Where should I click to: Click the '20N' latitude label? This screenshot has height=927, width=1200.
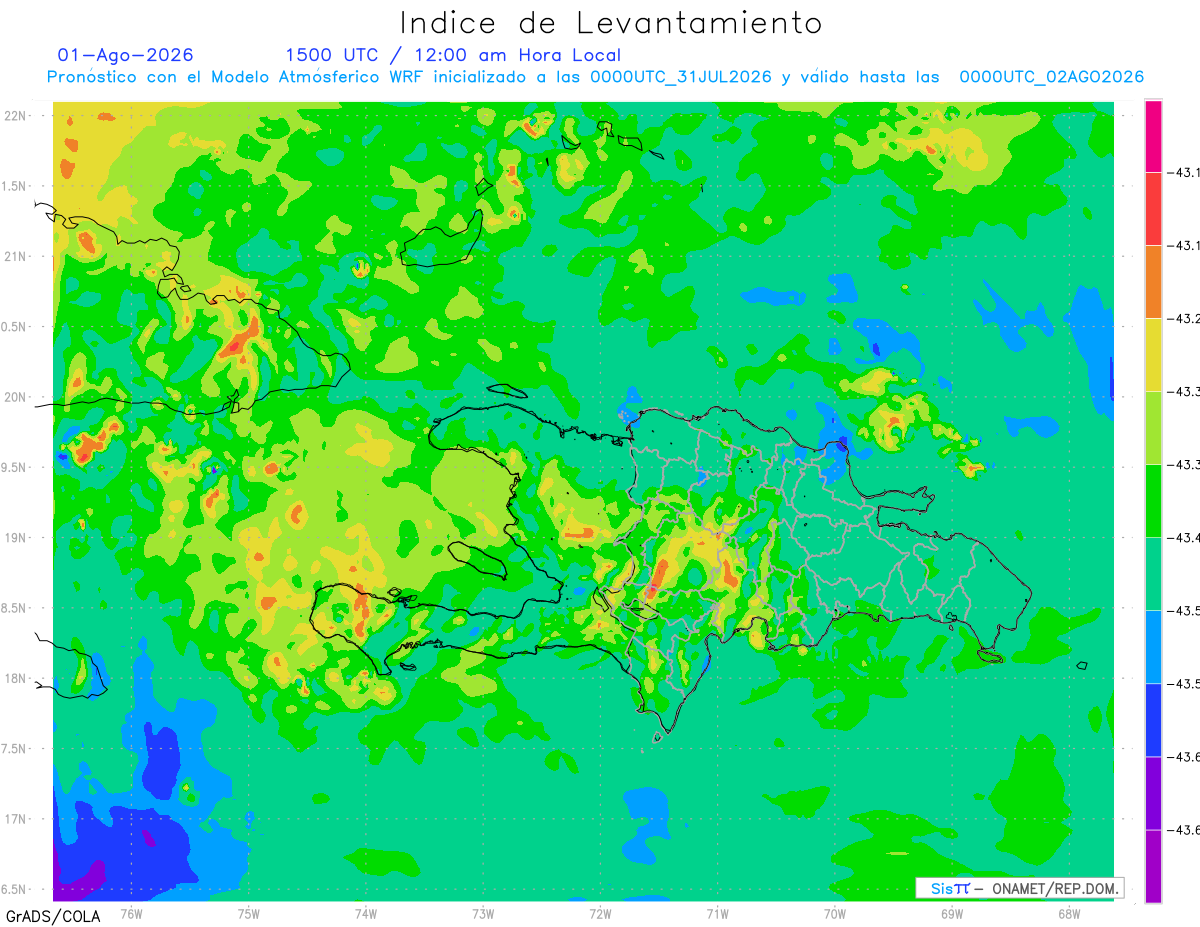click(x=16, y=397)
